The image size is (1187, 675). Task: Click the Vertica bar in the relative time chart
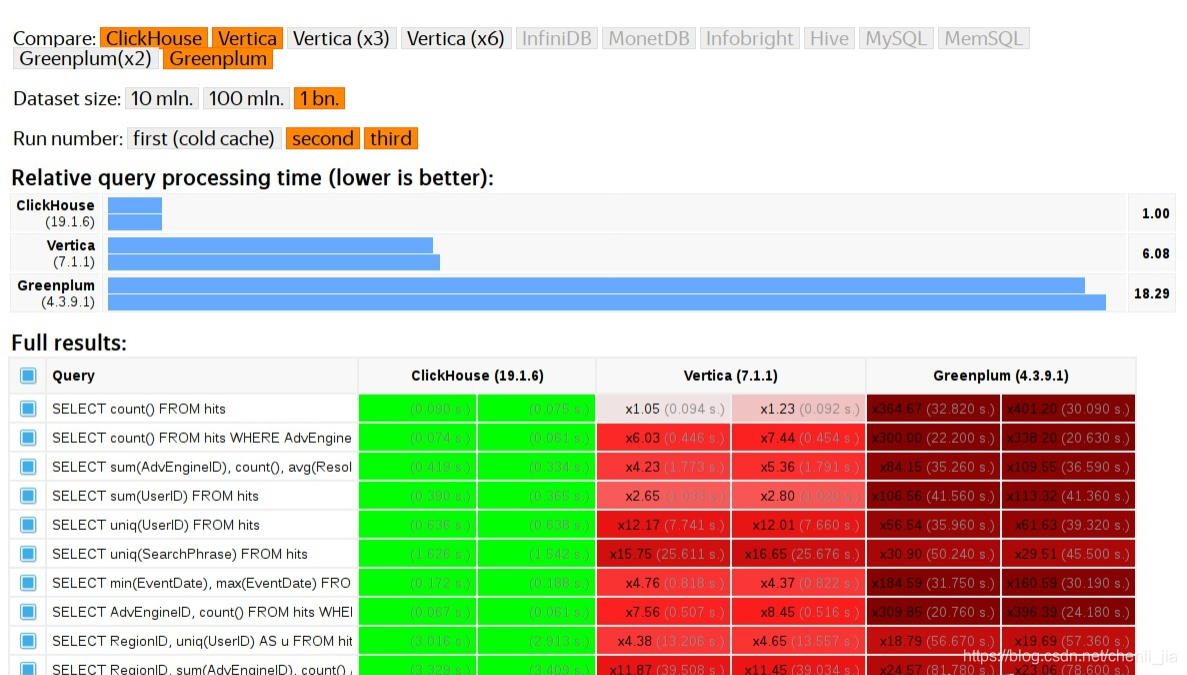pyautogui.click(x=273, y=254)
